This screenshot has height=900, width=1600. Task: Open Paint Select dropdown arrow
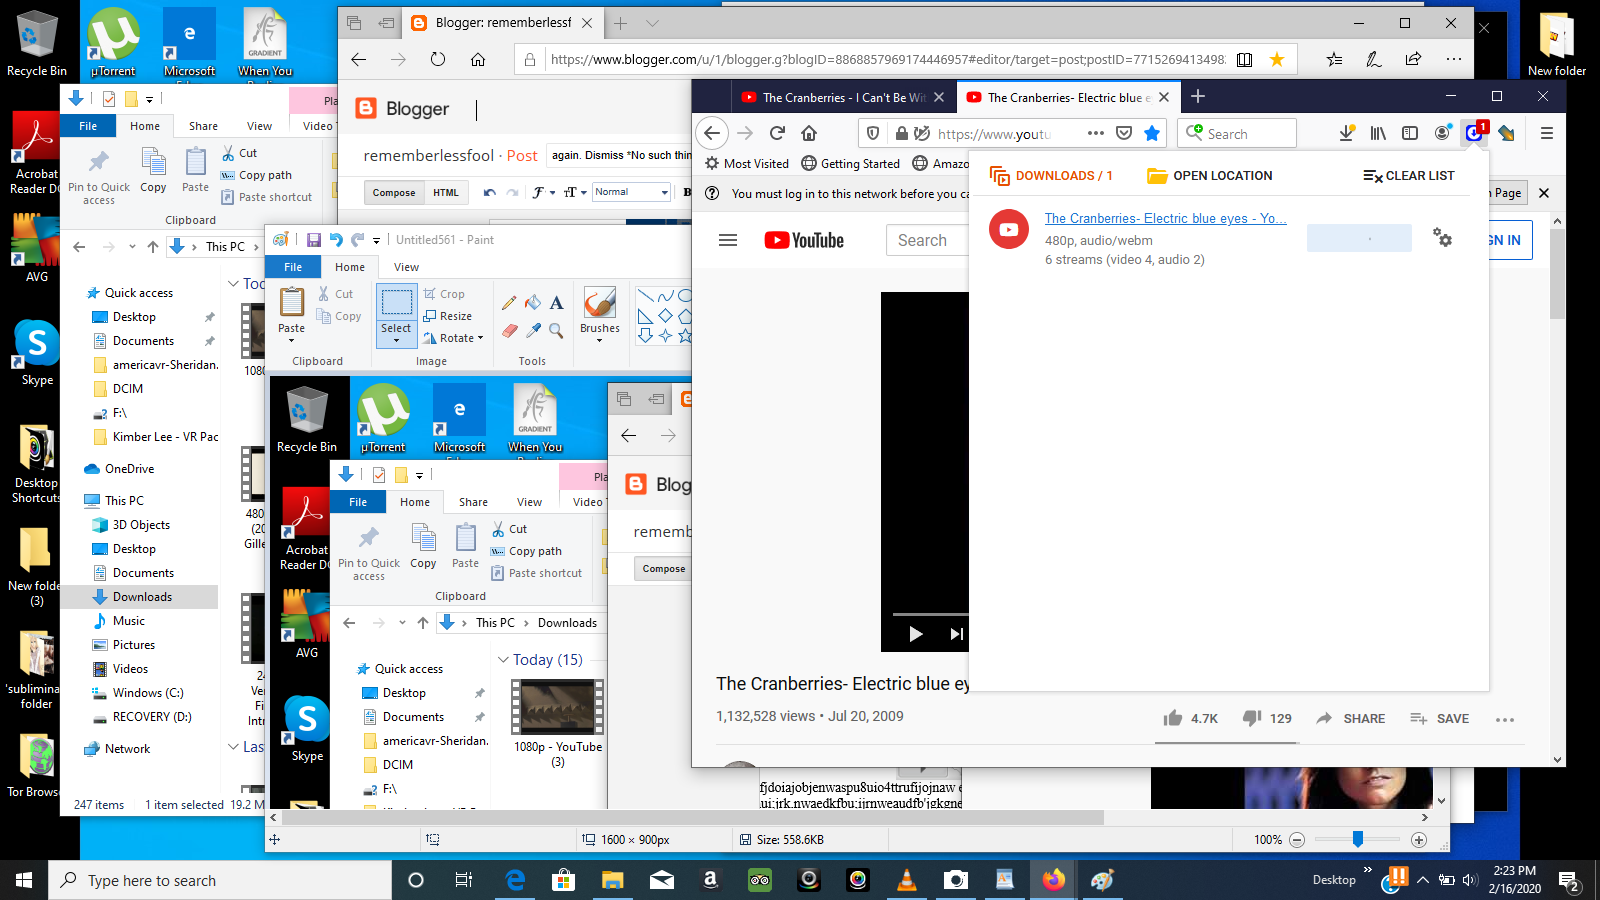coord(396,341)
